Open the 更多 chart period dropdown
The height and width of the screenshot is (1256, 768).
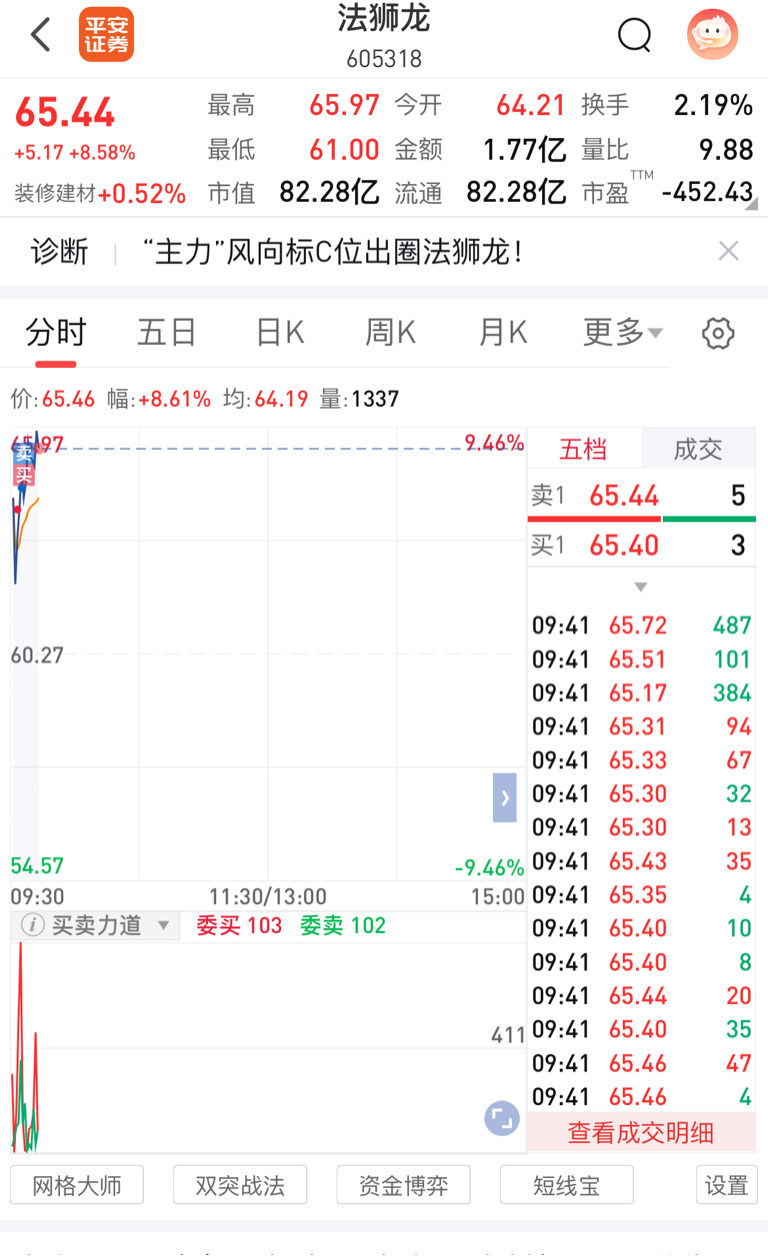(622, 332)
